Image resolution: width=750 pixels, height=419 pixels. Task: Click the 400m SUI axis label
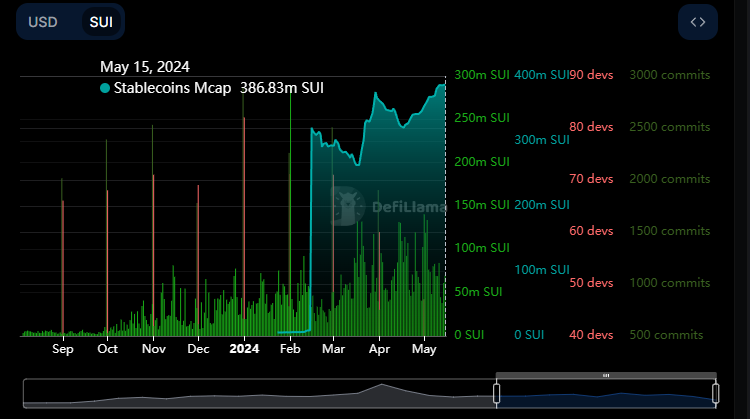point(540,75)
